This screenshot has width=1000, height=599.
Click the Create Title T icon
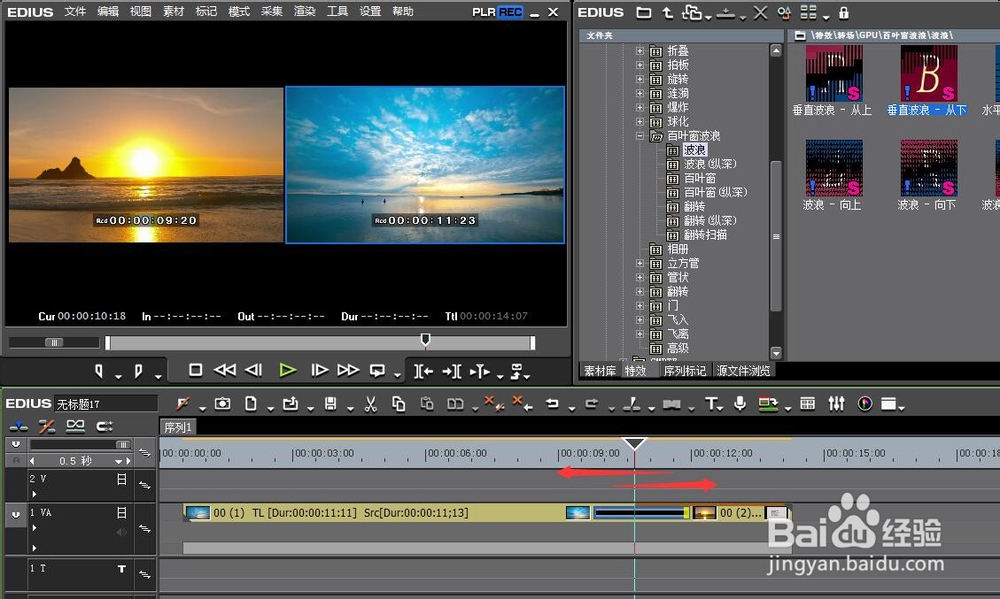[710, 404]
